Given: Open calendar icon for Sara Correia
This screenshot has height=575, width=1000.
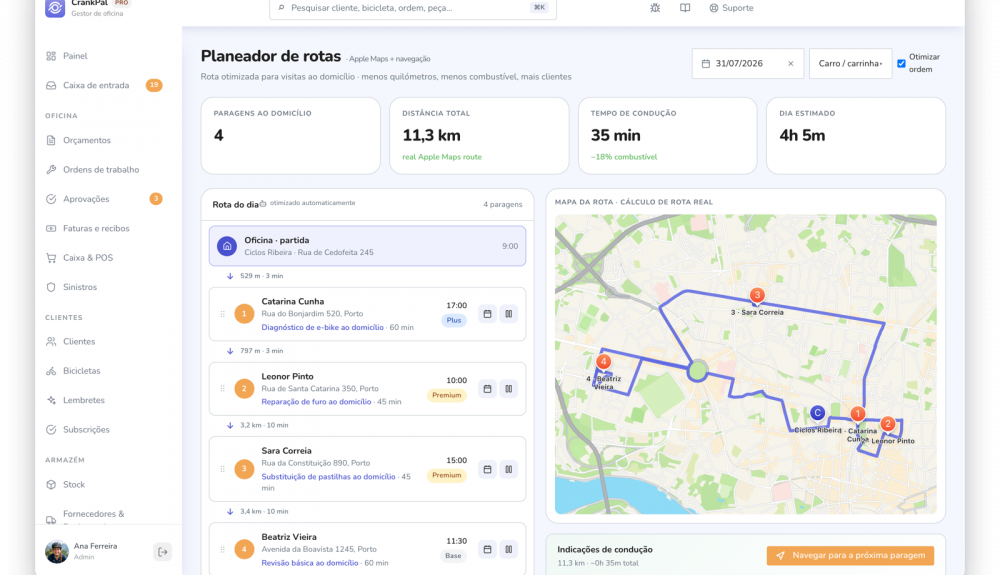Looking at the screenshot, I should 487,469.
